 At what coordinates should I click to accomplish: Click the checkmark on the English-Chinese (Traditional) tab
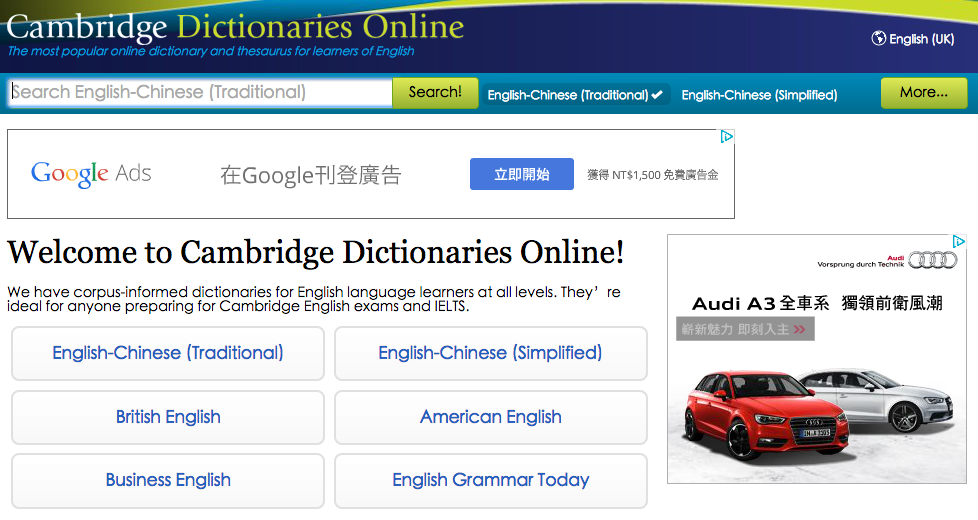pos(657,95)
